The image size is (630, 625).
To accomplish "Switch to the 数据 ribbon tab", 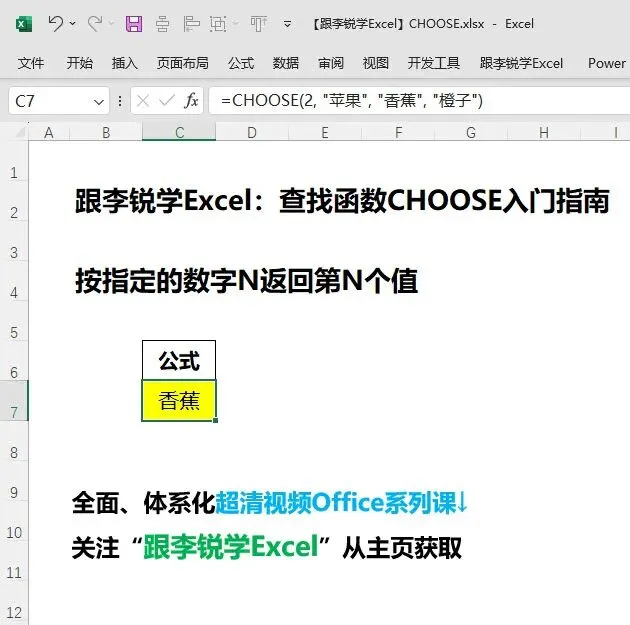I will (x=286, y=63).
